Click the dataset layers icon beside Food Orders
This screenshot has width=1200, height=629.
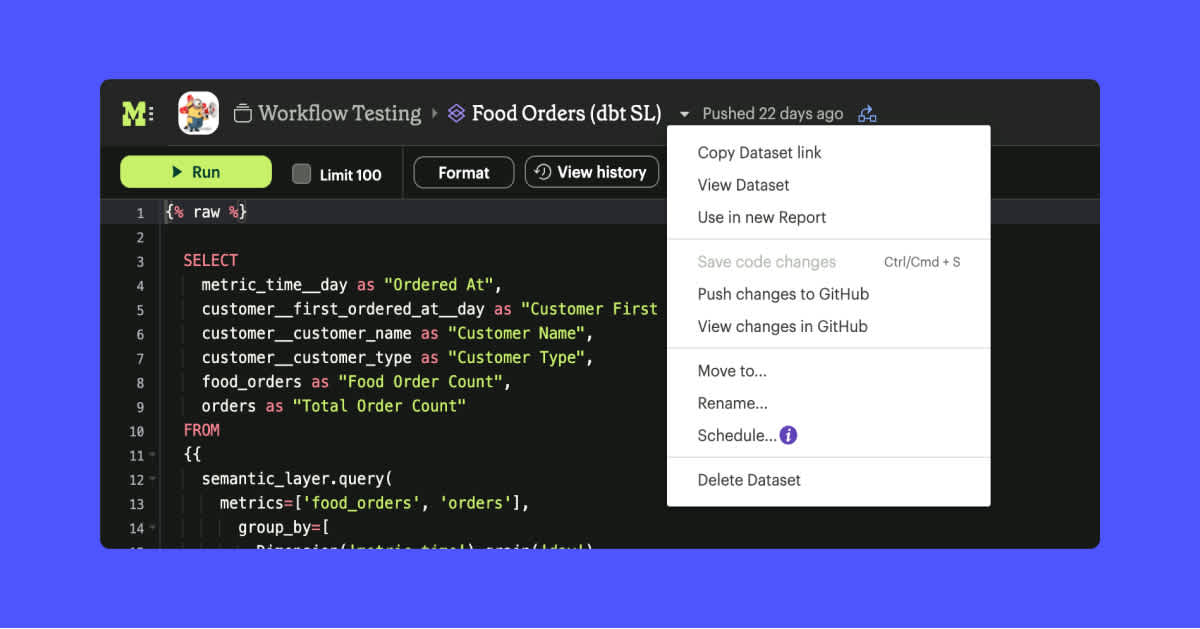click(456, 114)
